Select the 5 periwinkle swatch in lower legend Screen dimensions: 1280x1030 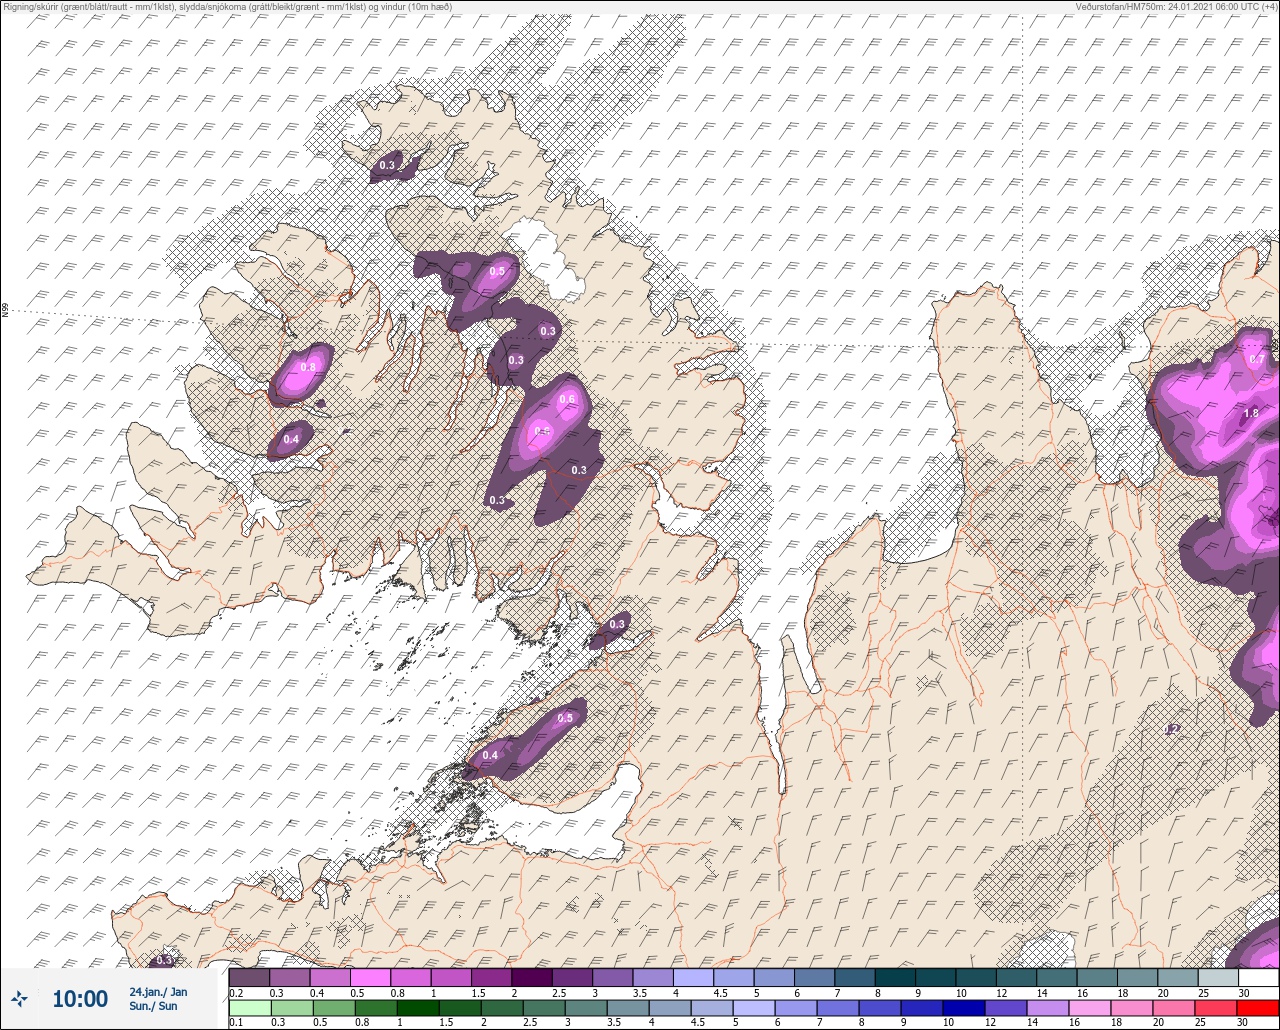[754, 1007]
